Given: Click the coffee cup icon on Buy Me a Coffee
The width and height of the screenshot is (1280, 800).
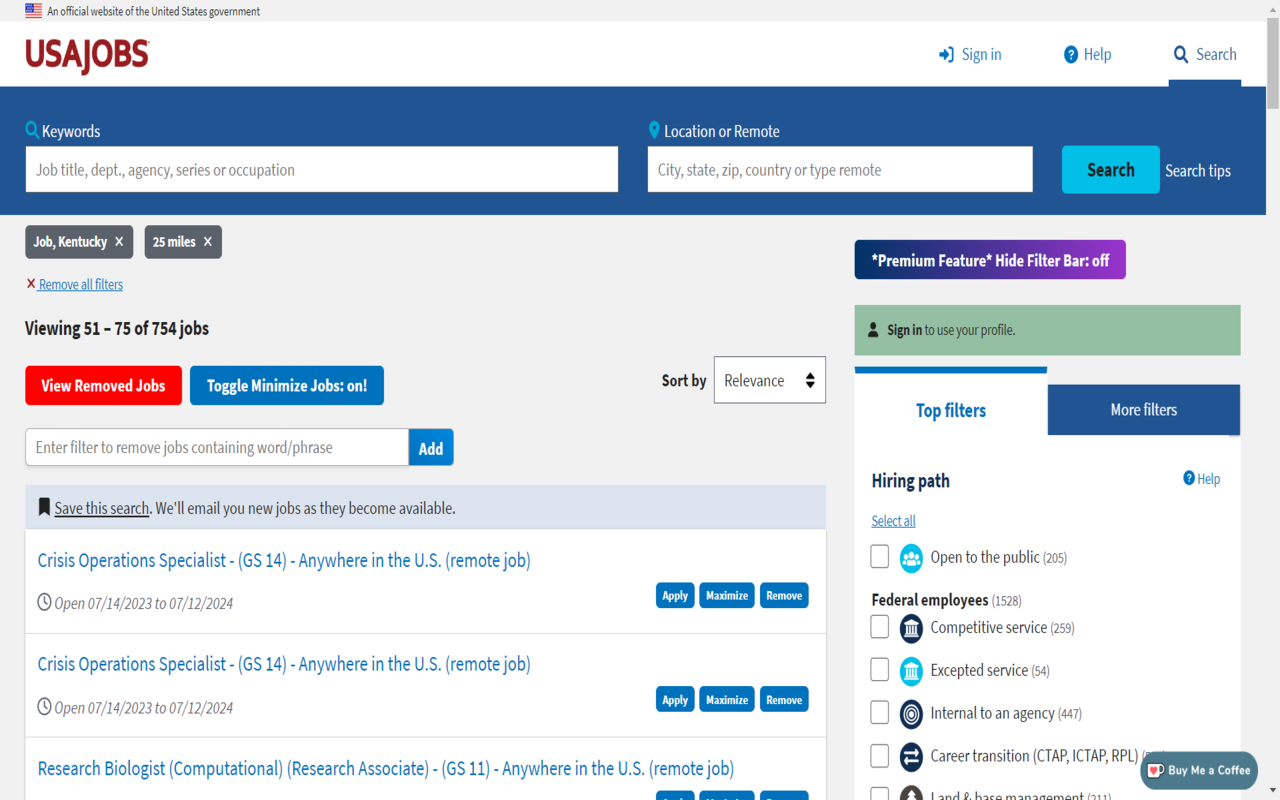Looking at the screenshot, I should point(1155,770).
